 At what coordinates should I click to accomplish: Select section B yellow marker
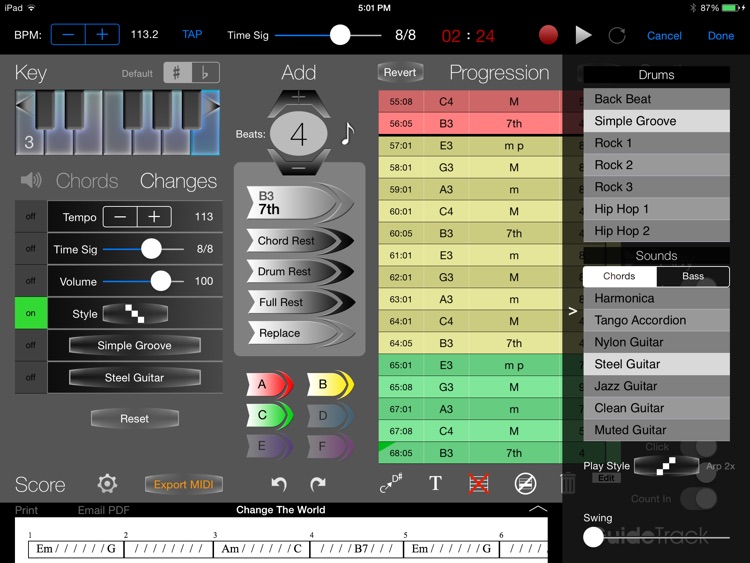point(330,385)
